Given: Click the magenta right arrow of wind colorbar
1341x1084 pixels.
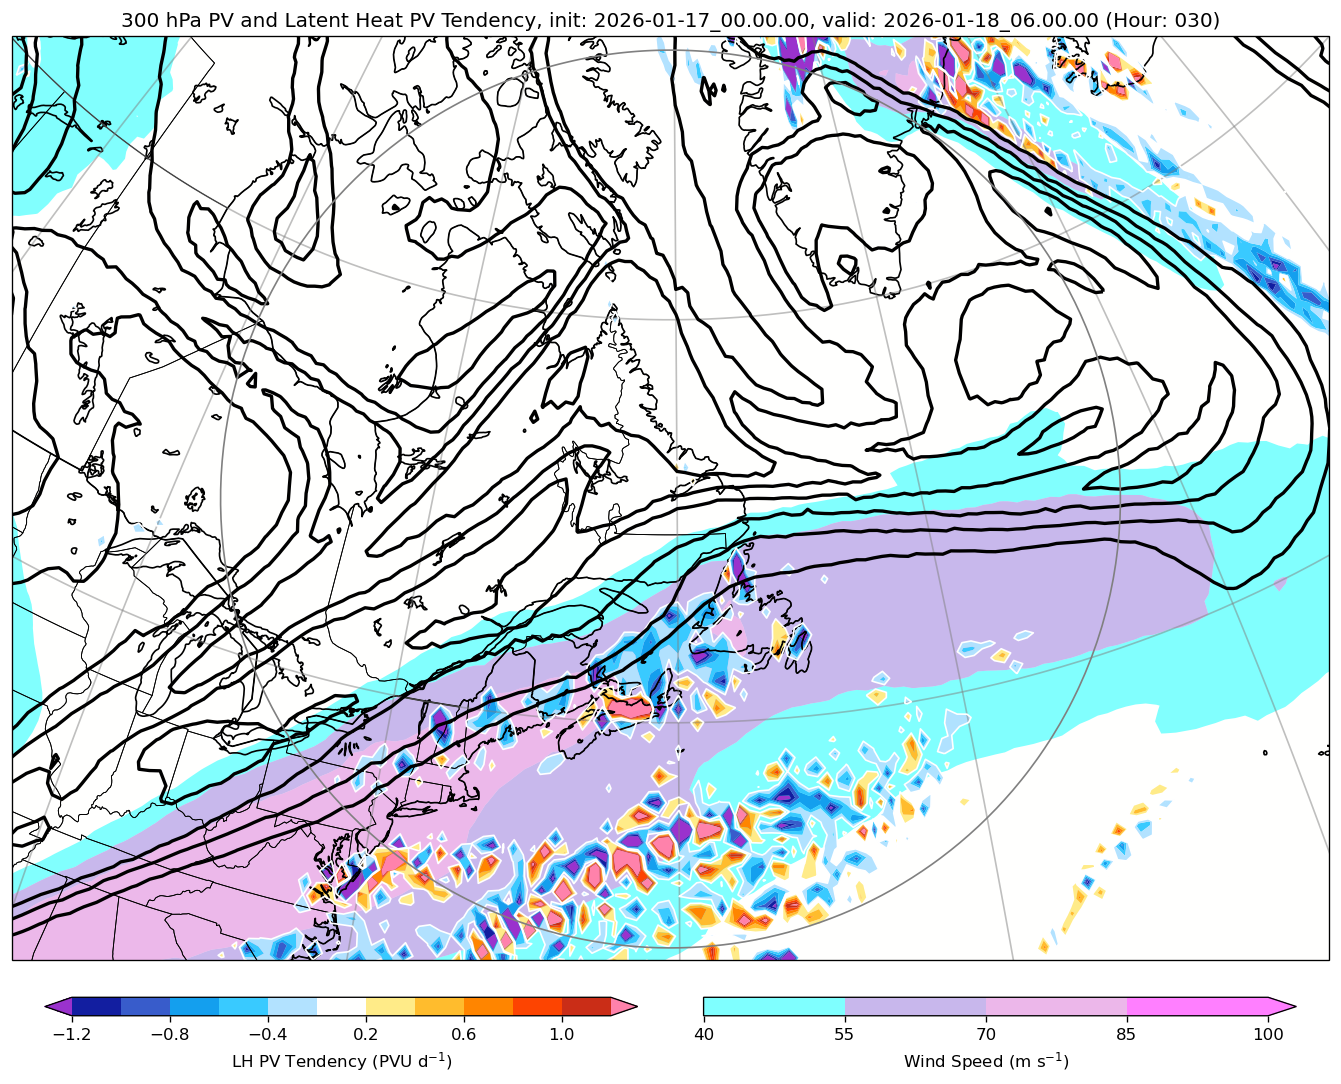Looking at the screenshot, I should (x=1282, y=1006).
